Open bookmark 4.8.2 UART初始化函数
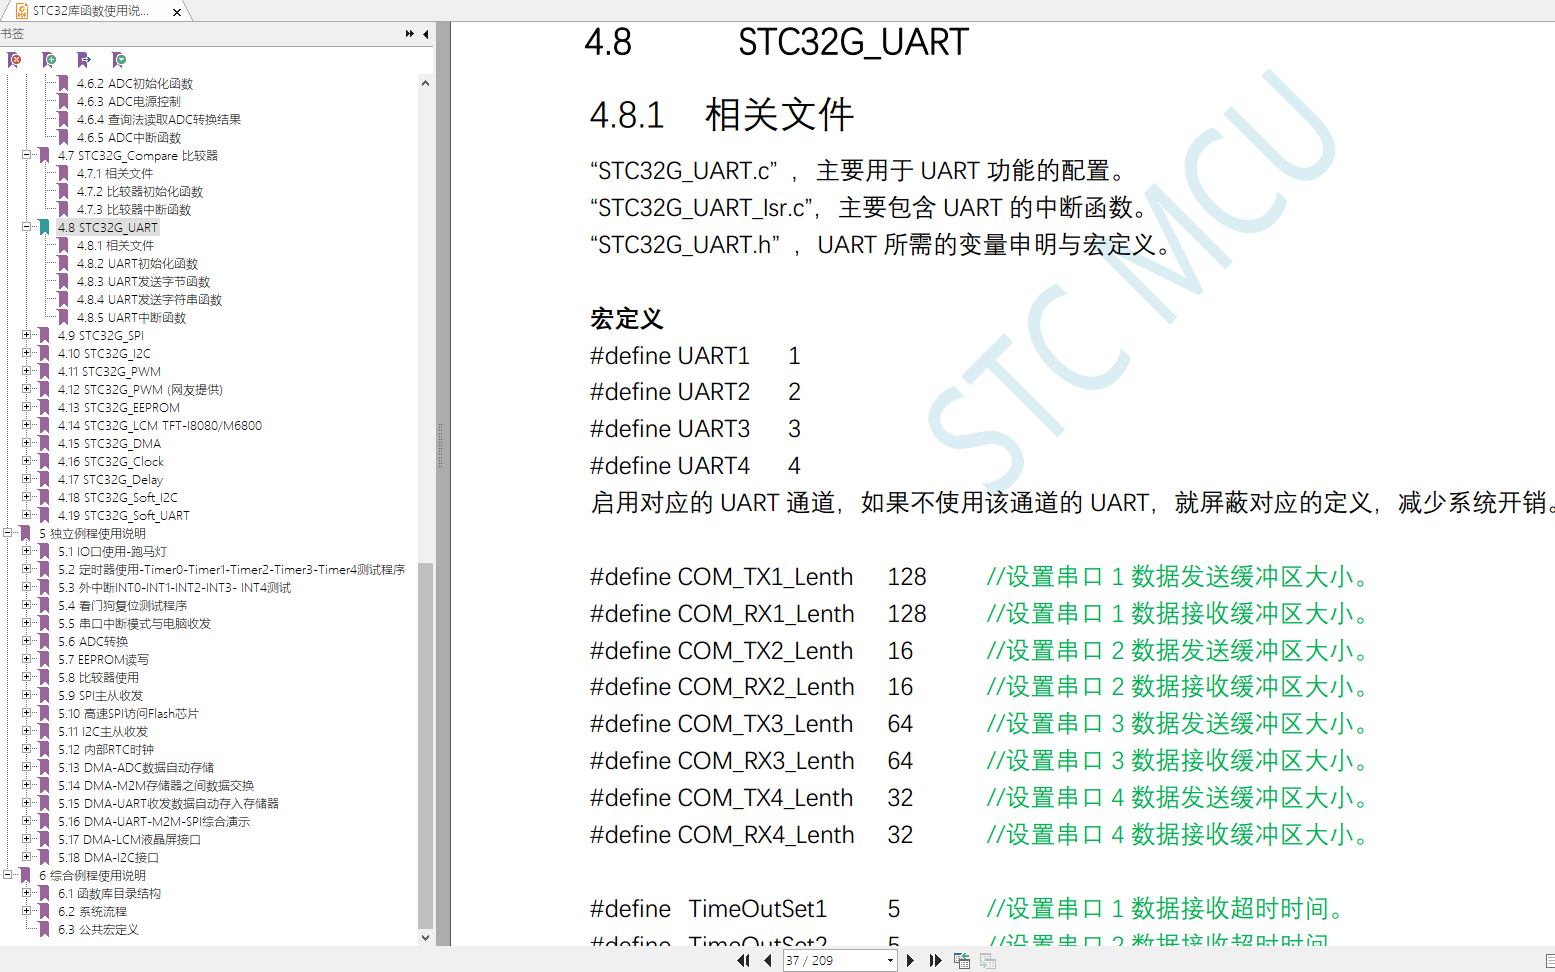The width and height of the screenshot is (1555, 972). point(137,264)
